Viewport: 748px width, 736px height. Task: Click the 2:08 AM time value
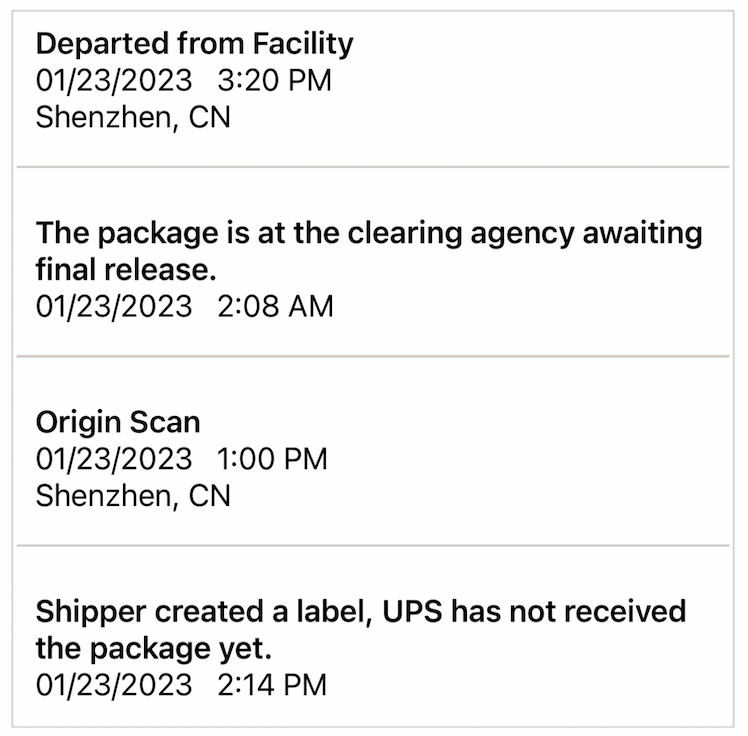click(x=276, y=306)
